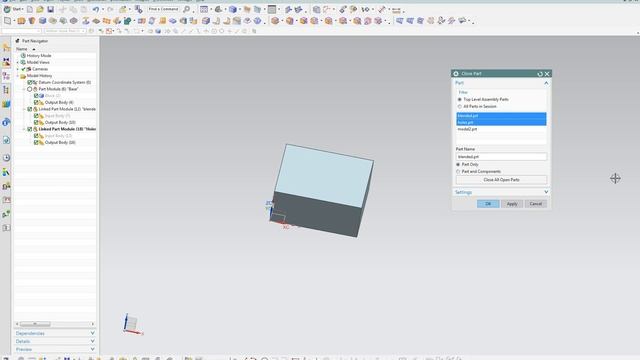Choose Part and Components radio option
The width and height of the screenshot is (640, 360).
(458, 171)
